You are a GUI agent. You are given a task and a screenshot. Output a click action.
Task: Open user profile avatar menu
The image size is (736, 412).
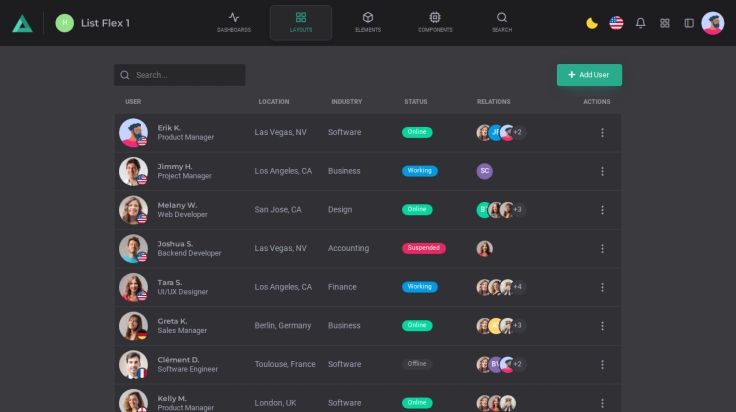pos(713,23)
